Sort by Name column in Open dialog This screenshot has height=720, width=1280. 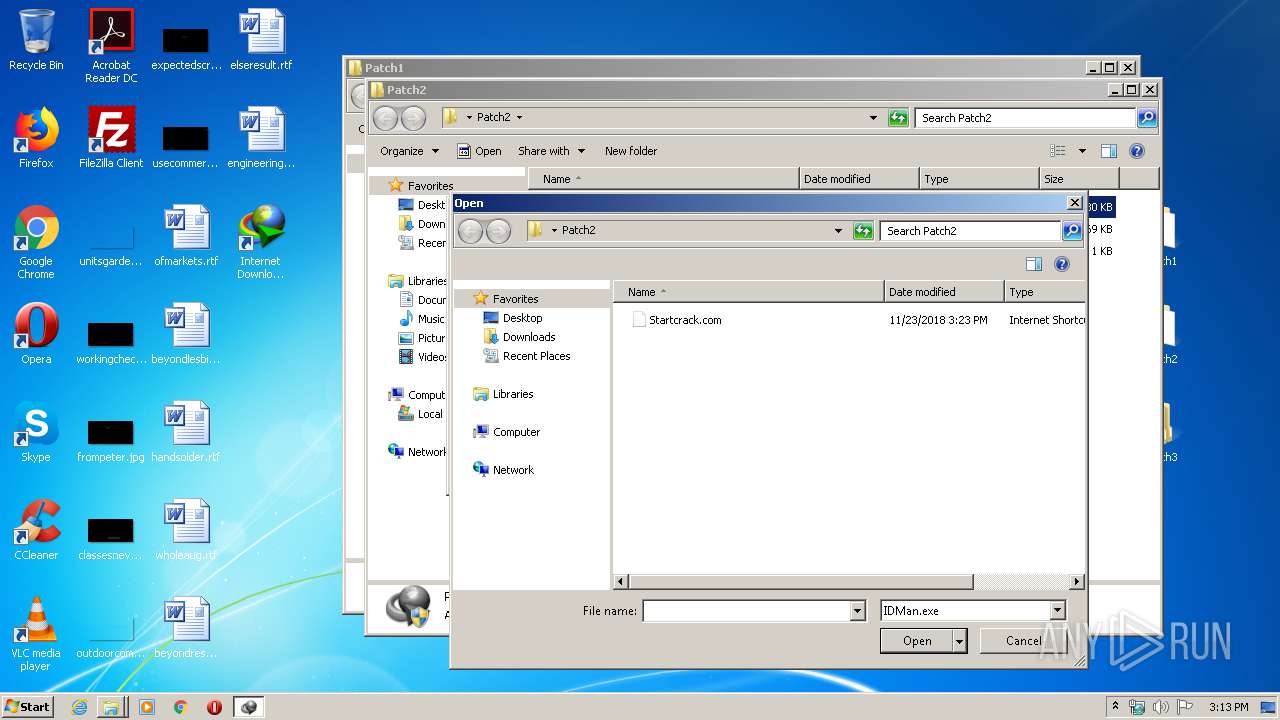(x=749, y=292)
